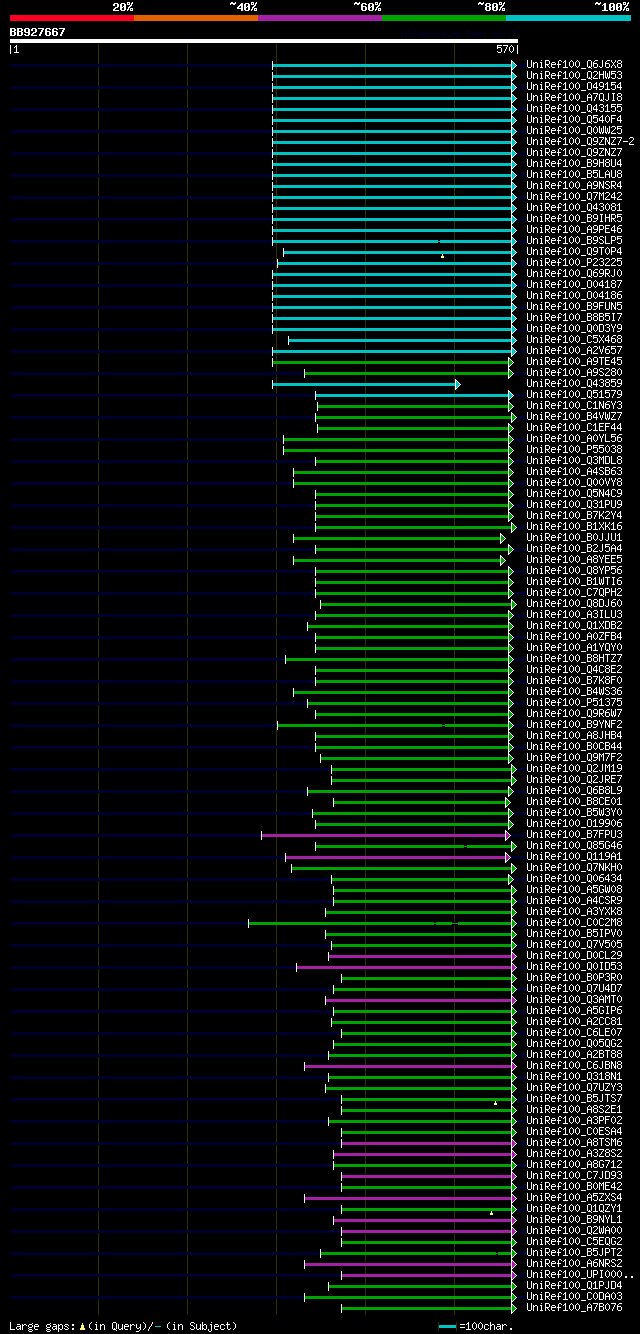
Task: Click the BB927667 query name
Action: [38, 32]
